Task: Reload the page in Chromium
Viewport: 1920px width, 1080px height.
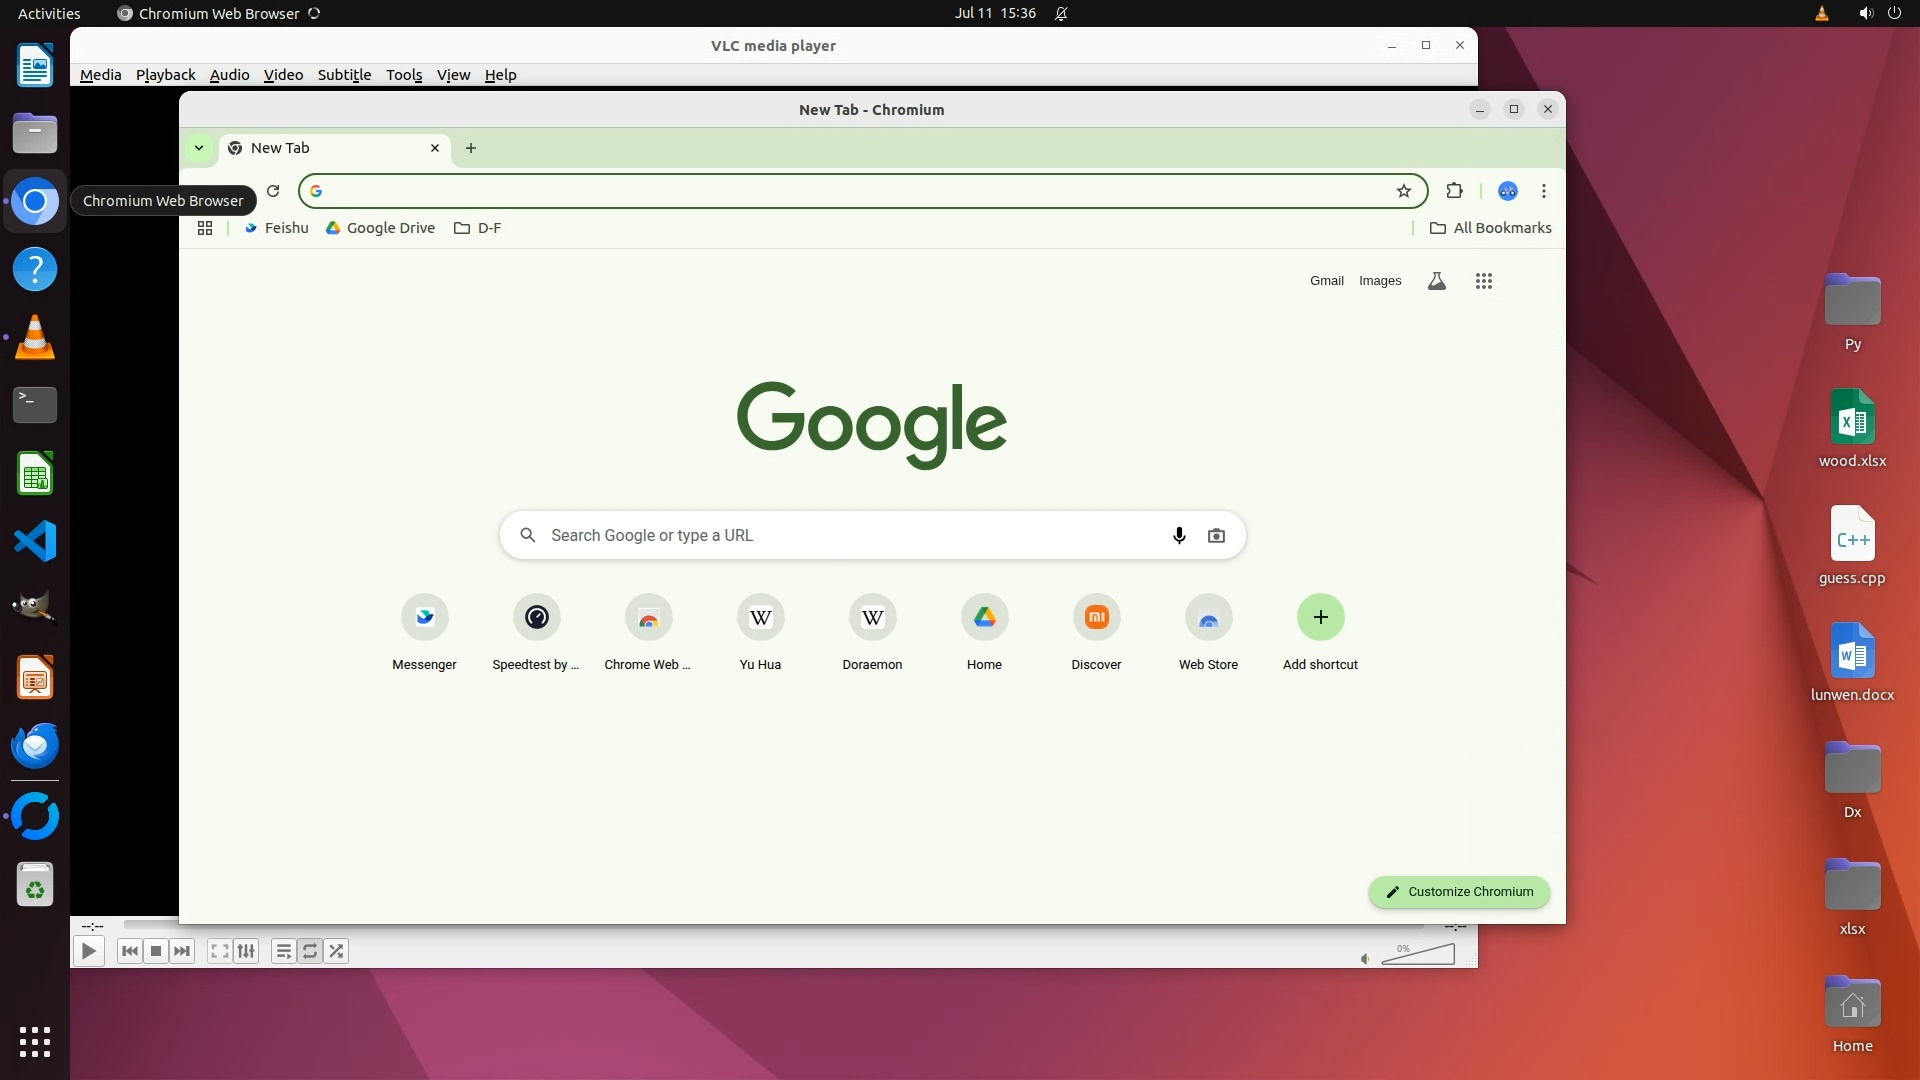Action: coord(273,191)
